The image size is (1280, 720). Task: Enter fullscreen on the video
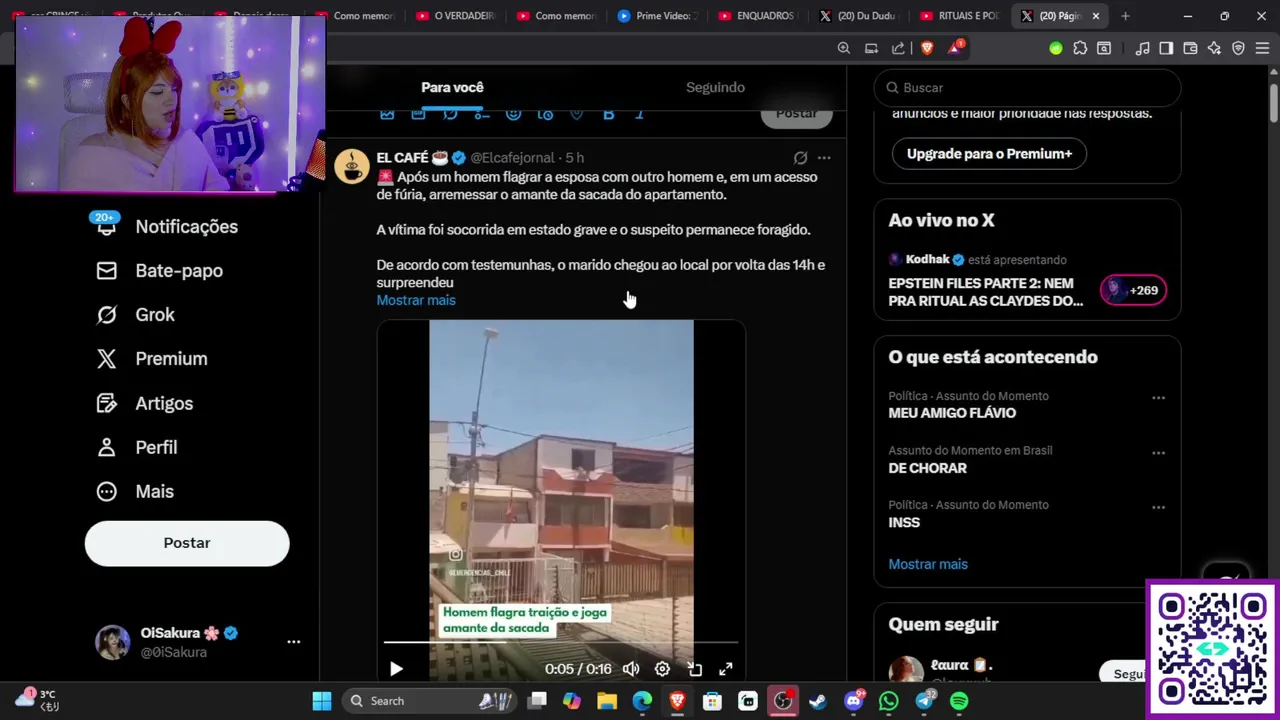[x=726, y=669]
